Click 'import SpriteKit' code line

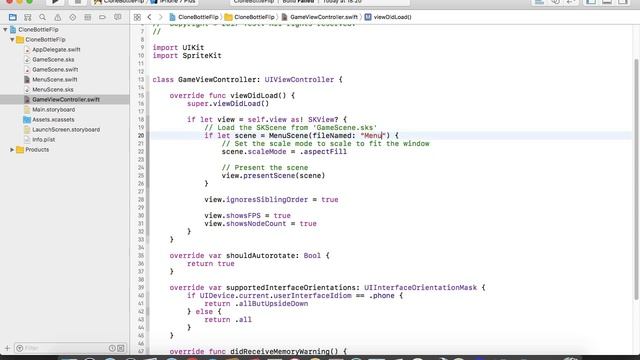tap(187, 56)
